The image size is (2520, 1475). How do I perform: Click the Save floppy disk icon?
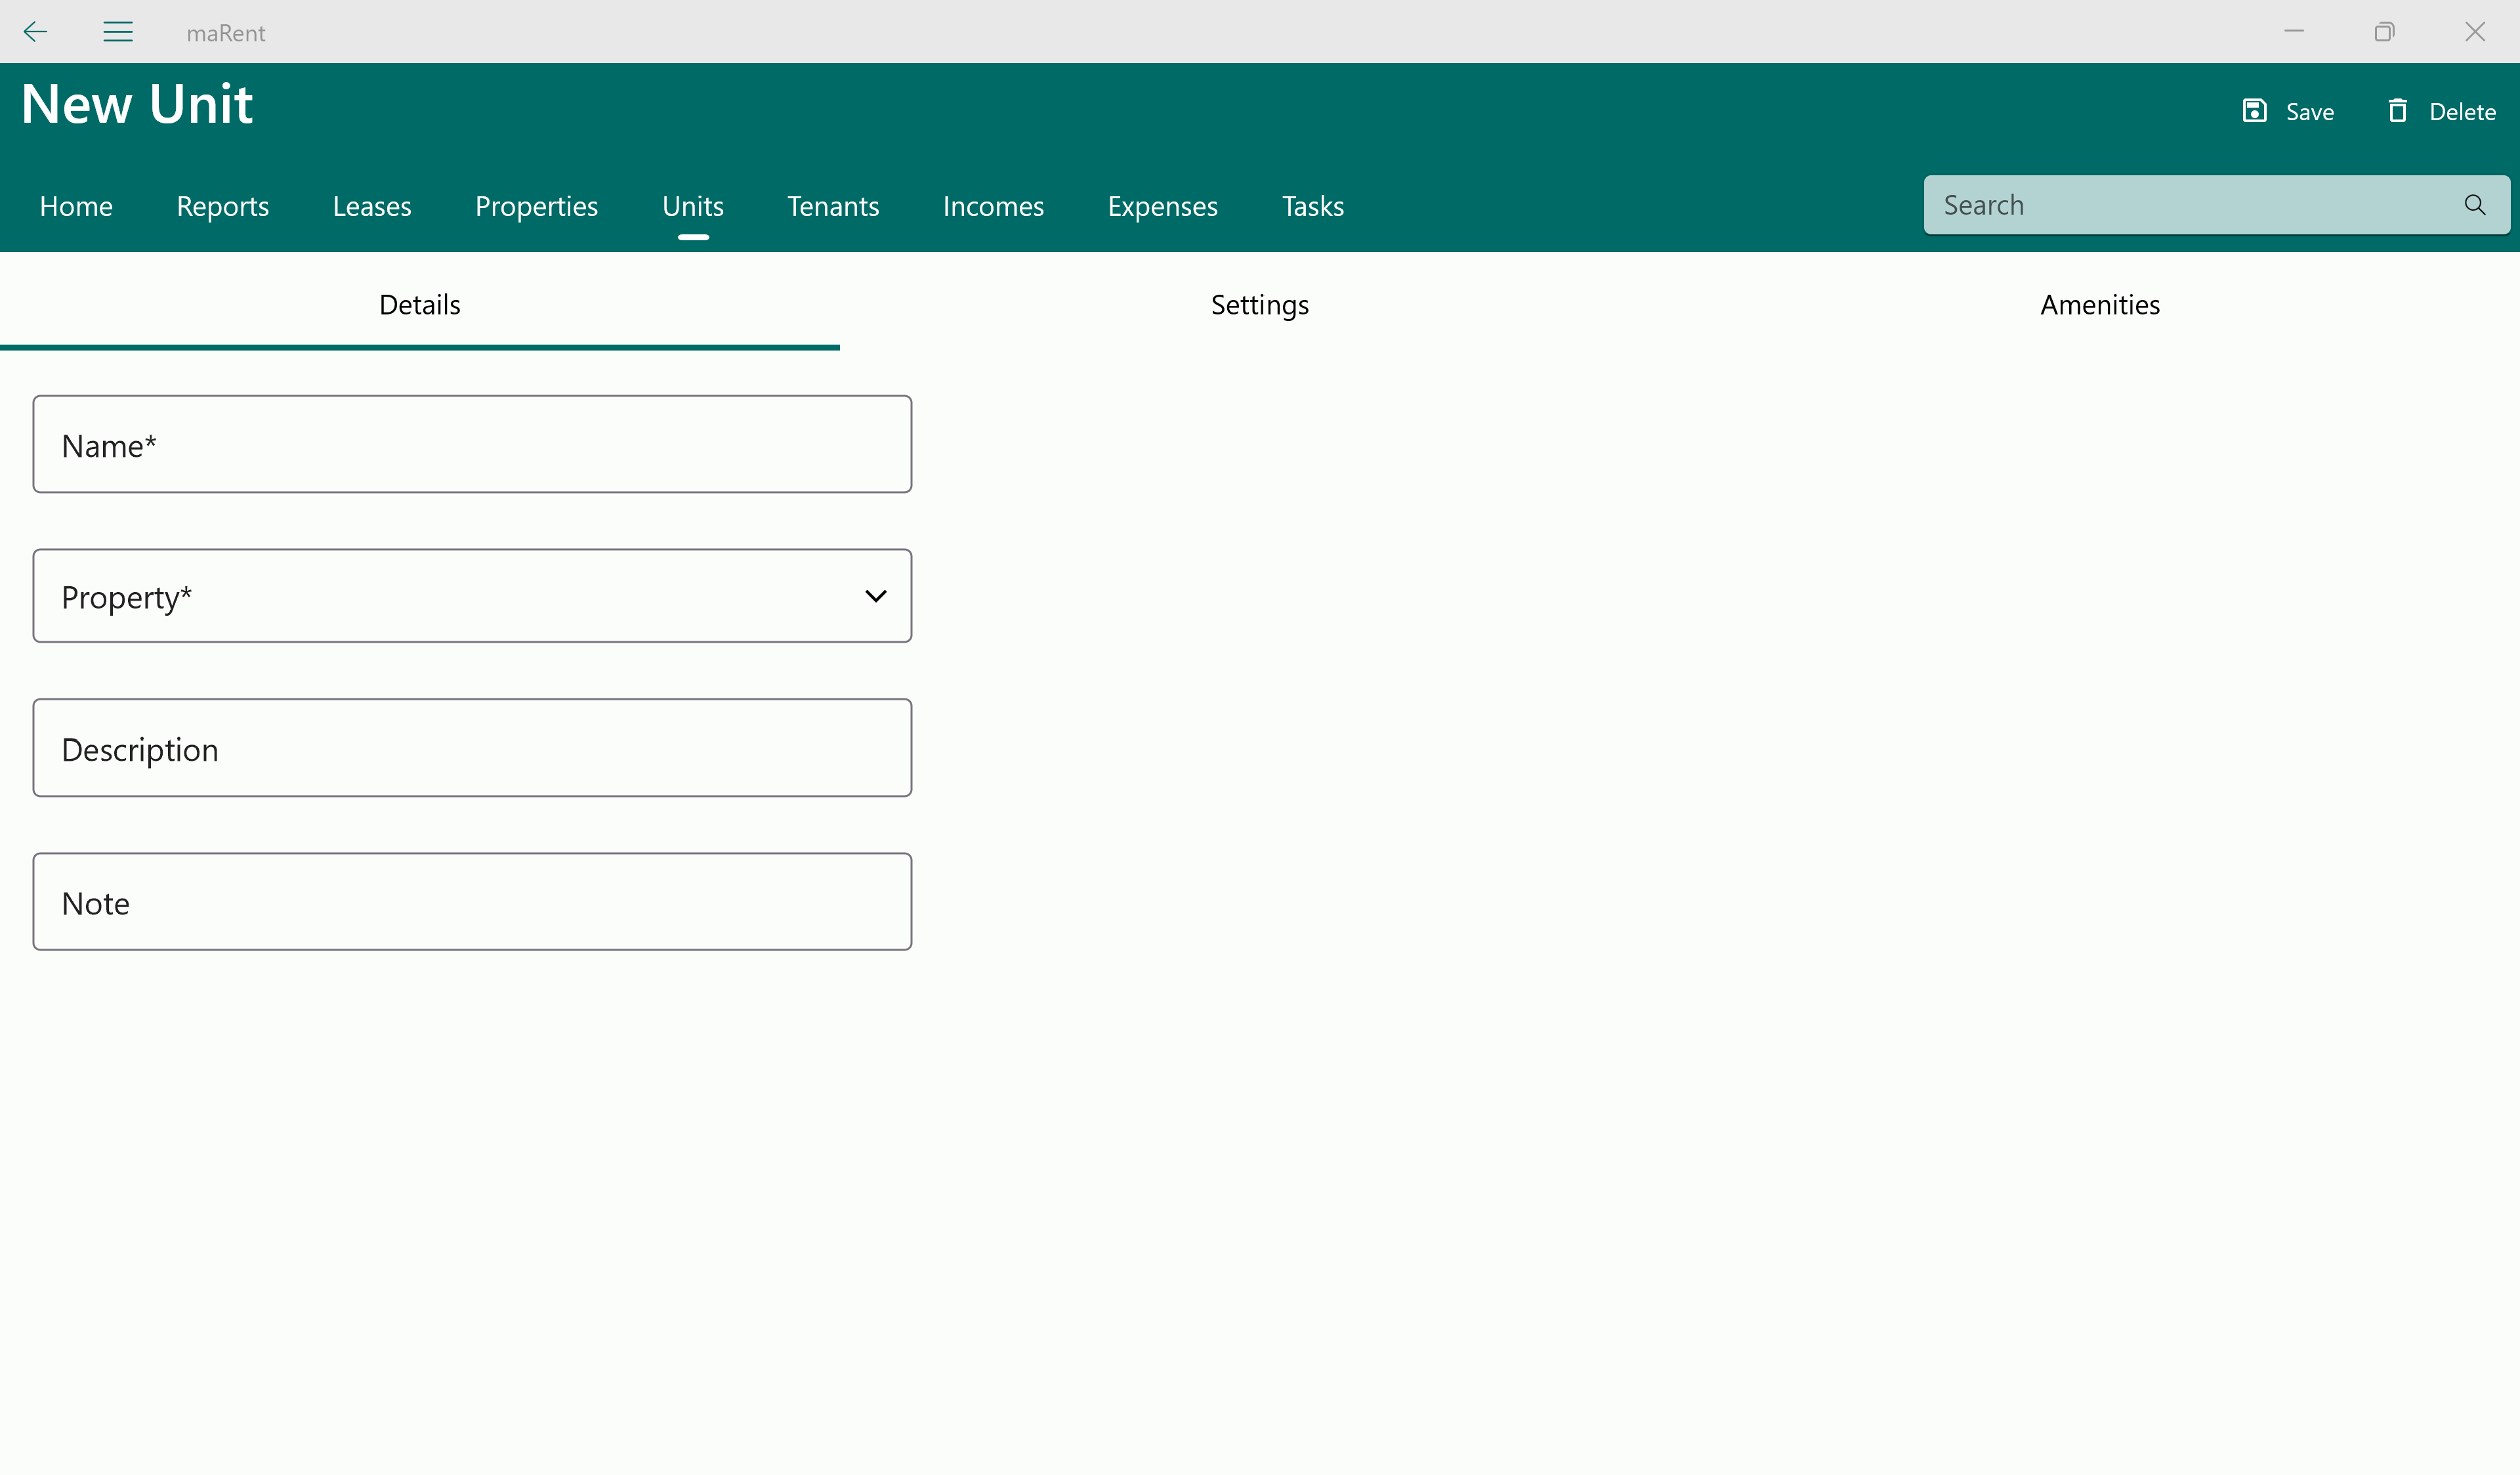[x=2254, y=111]
